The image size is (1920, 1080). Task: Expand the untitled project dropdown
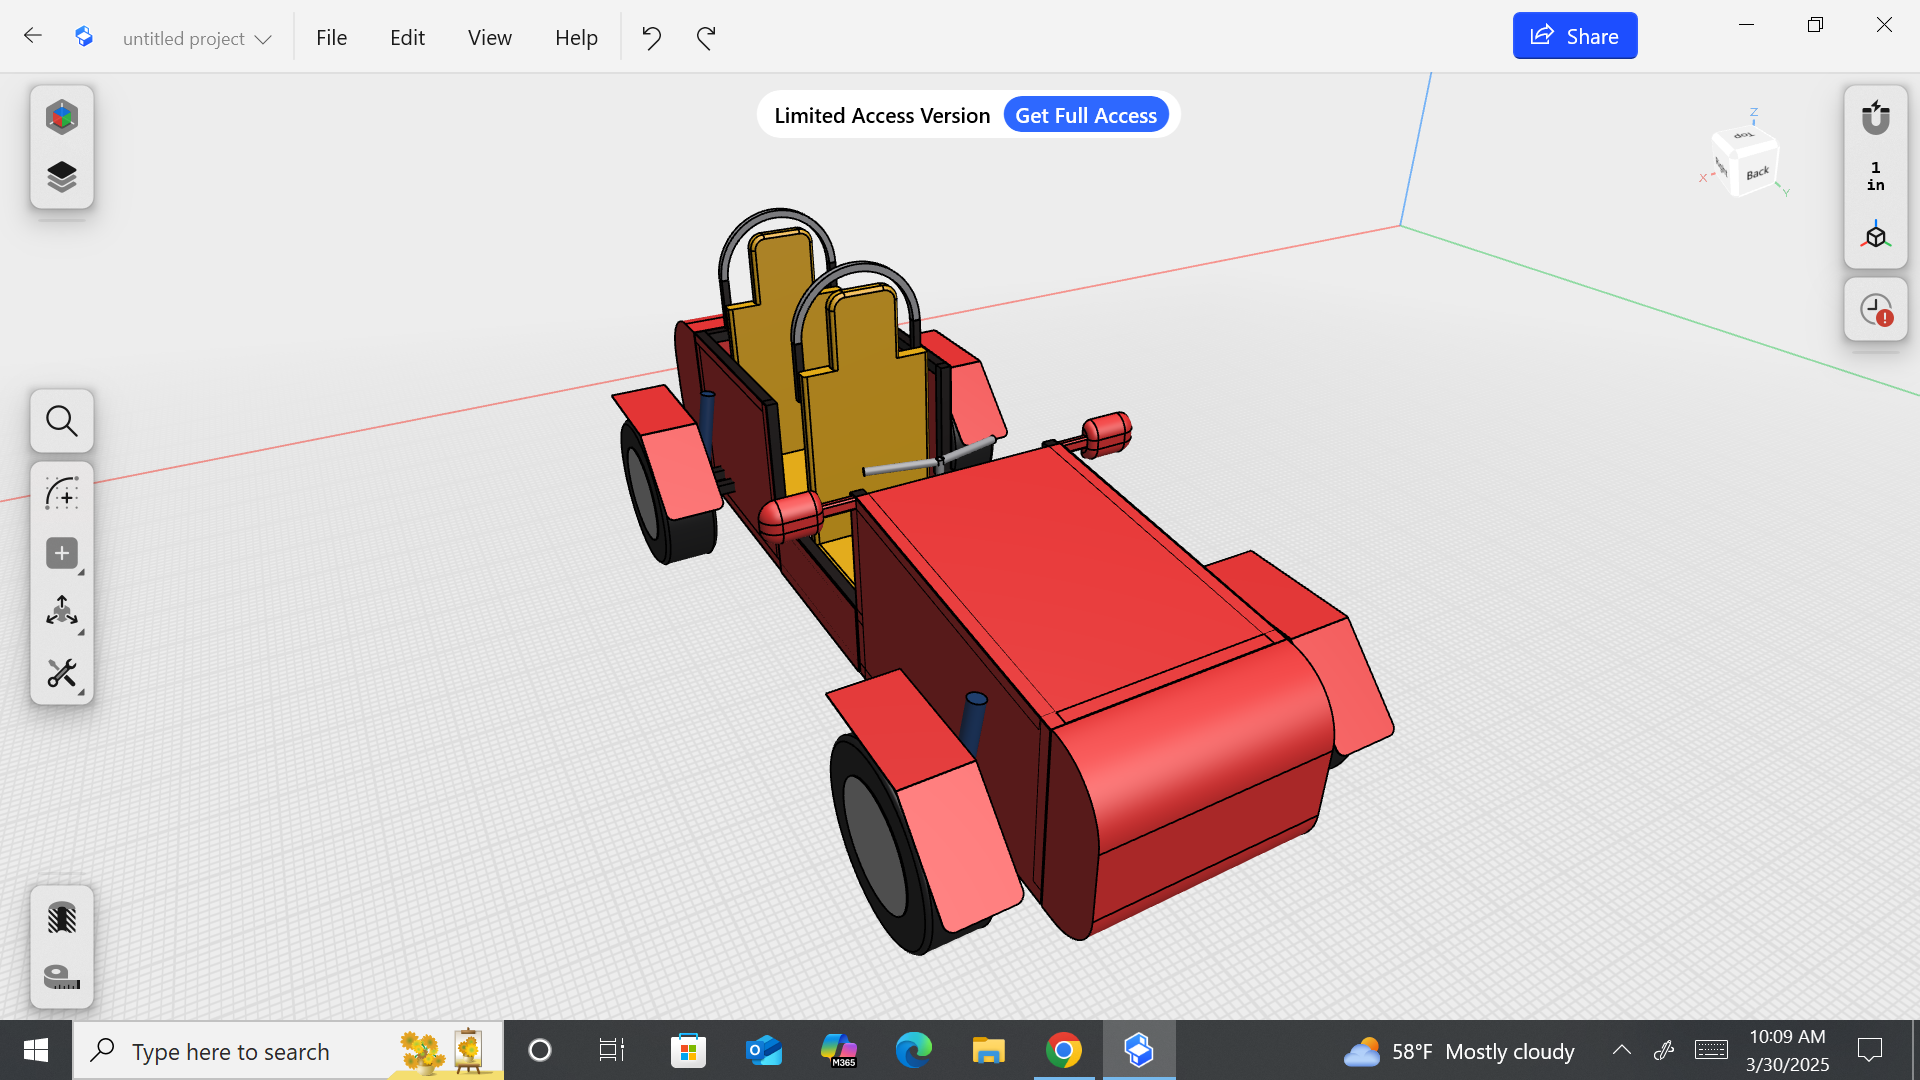point(196,38)
